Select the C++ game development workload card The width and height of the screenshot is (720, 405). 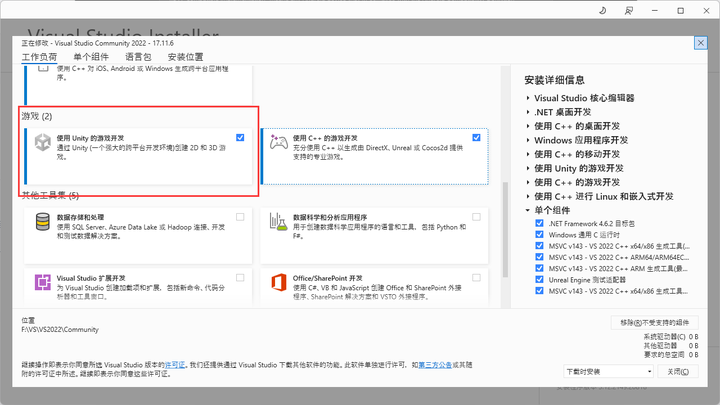(375, 157)
